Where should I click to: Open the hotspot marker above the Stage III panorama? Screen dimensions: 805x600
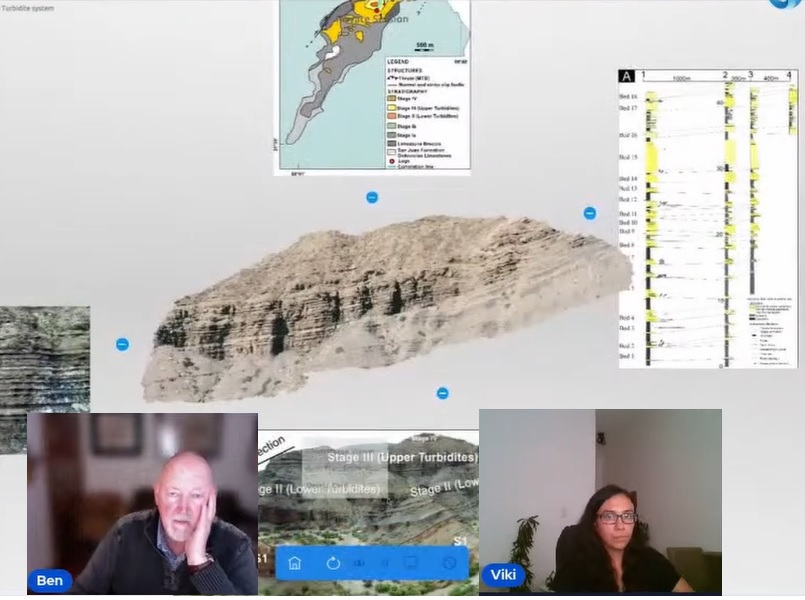click(x=443, y=393)
